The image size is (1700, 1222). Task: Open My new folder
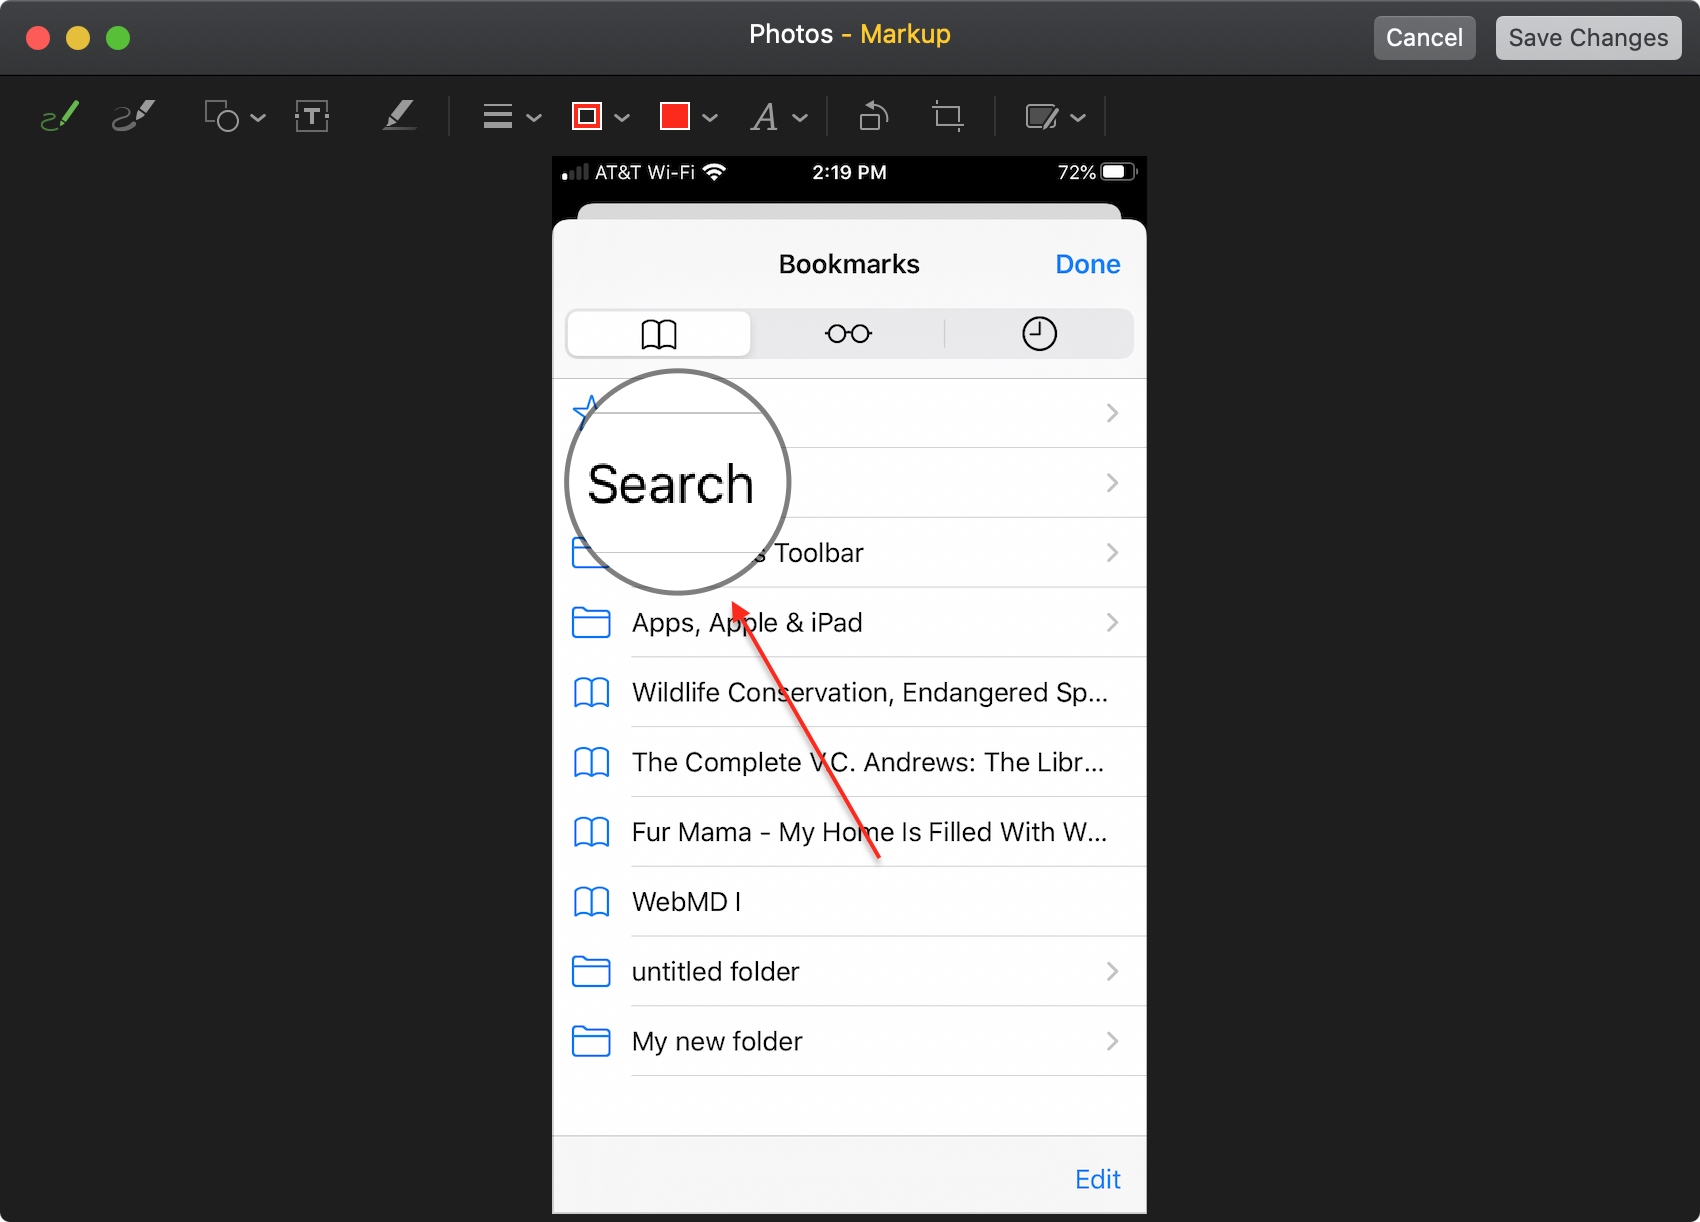click(849, 1042)
